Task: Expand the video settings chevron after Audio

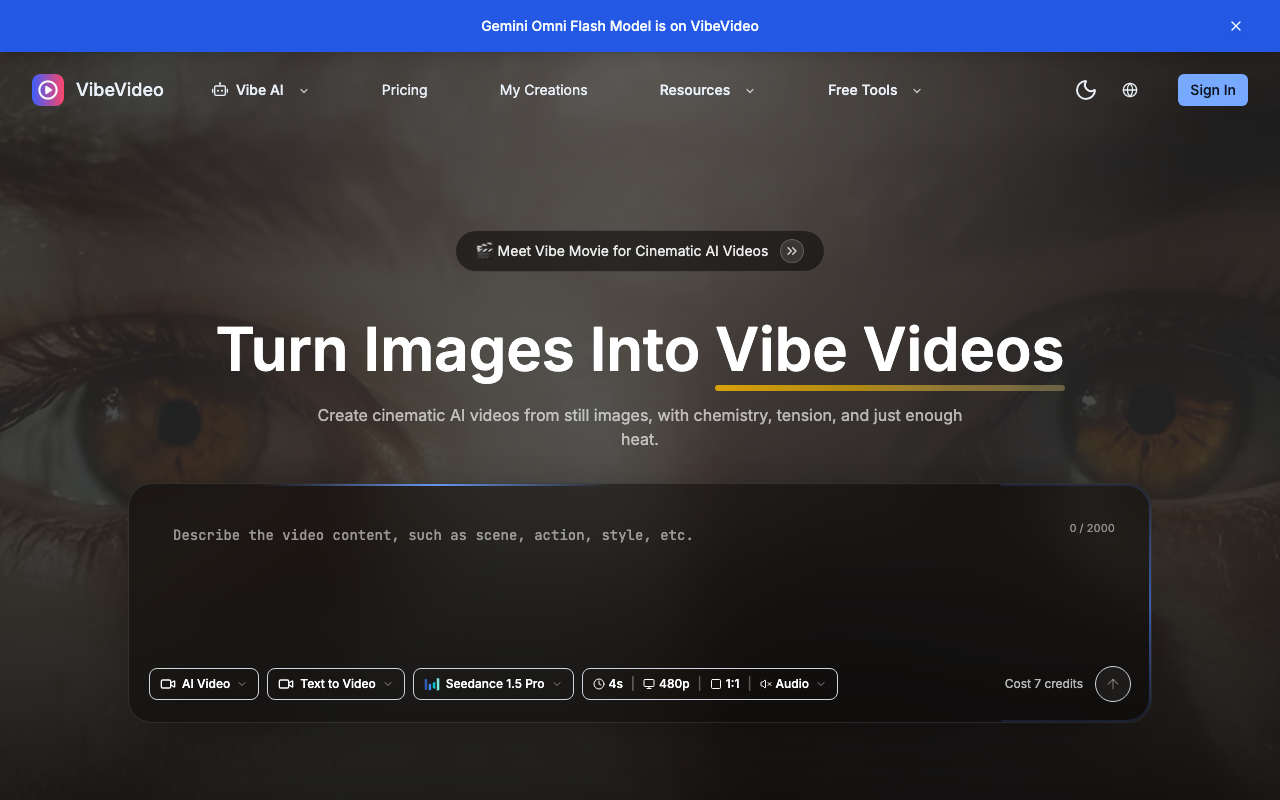Action: point(821,684)
